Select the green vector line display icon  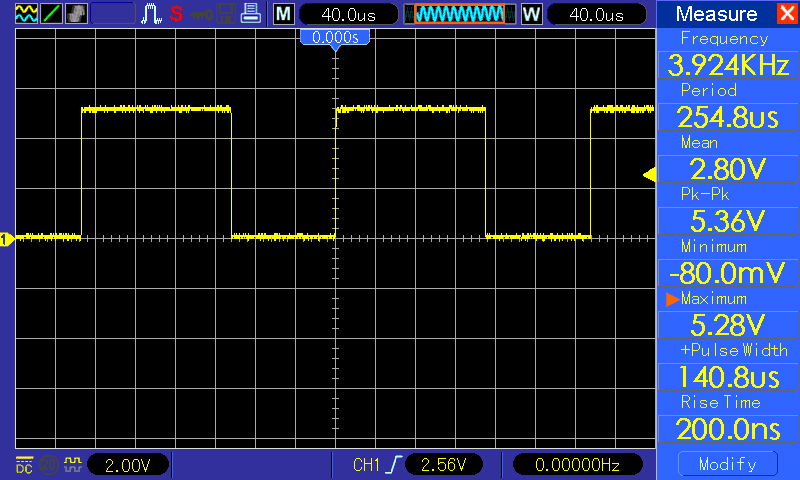pos(51,14)
